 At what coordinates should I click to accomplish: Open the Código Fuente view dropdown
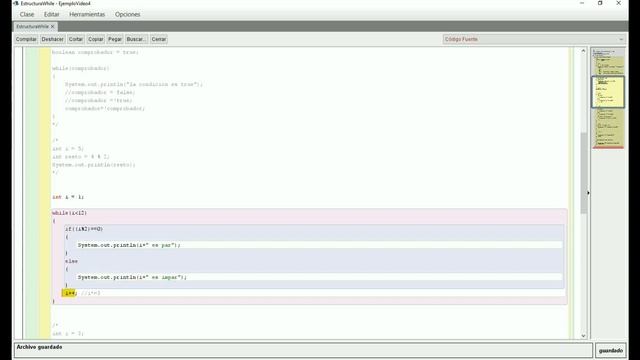pos(534,39)
